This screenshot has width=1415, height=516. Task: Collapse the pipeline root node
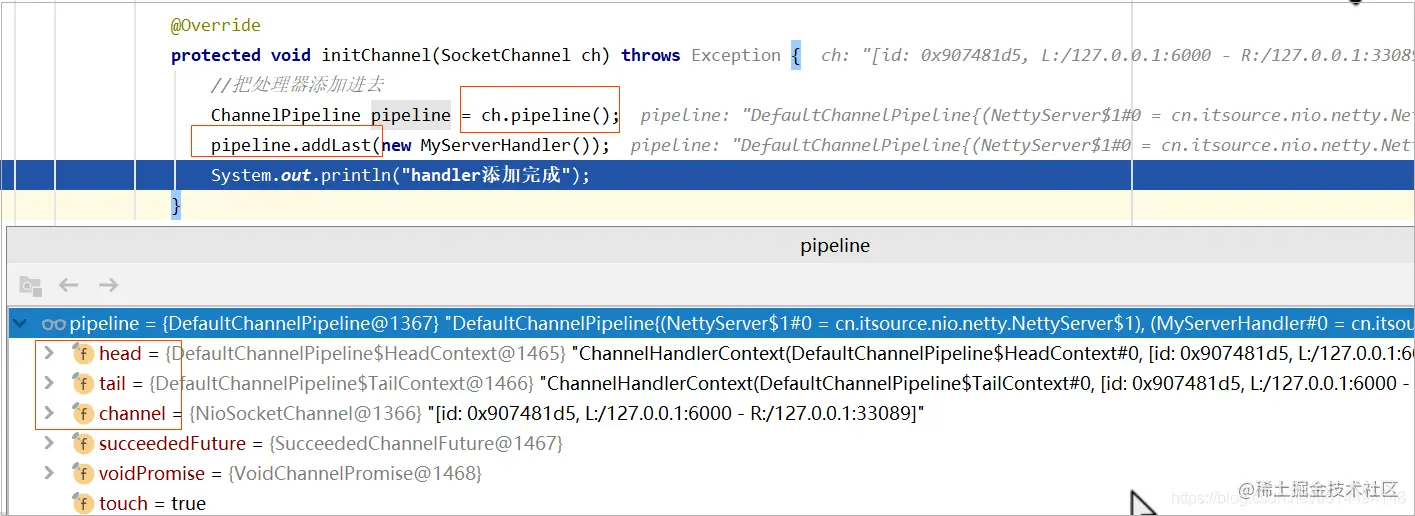22,323
